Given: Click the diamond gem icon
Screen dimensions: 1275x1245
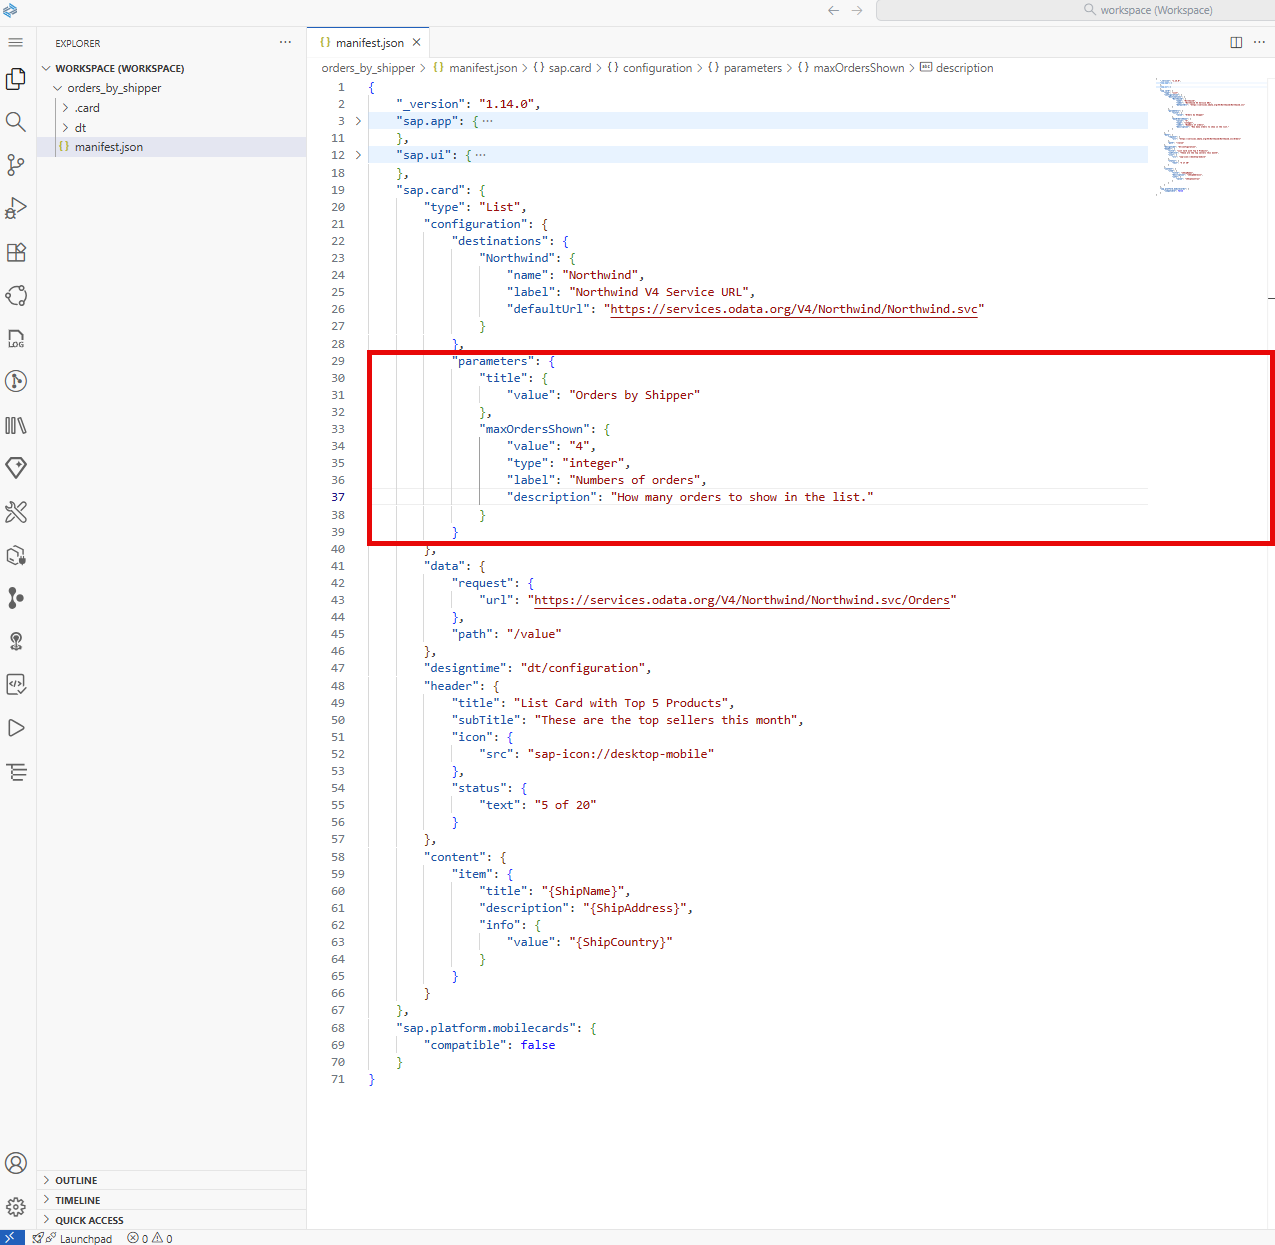Looking at the screenshot, I should [16, 468].
